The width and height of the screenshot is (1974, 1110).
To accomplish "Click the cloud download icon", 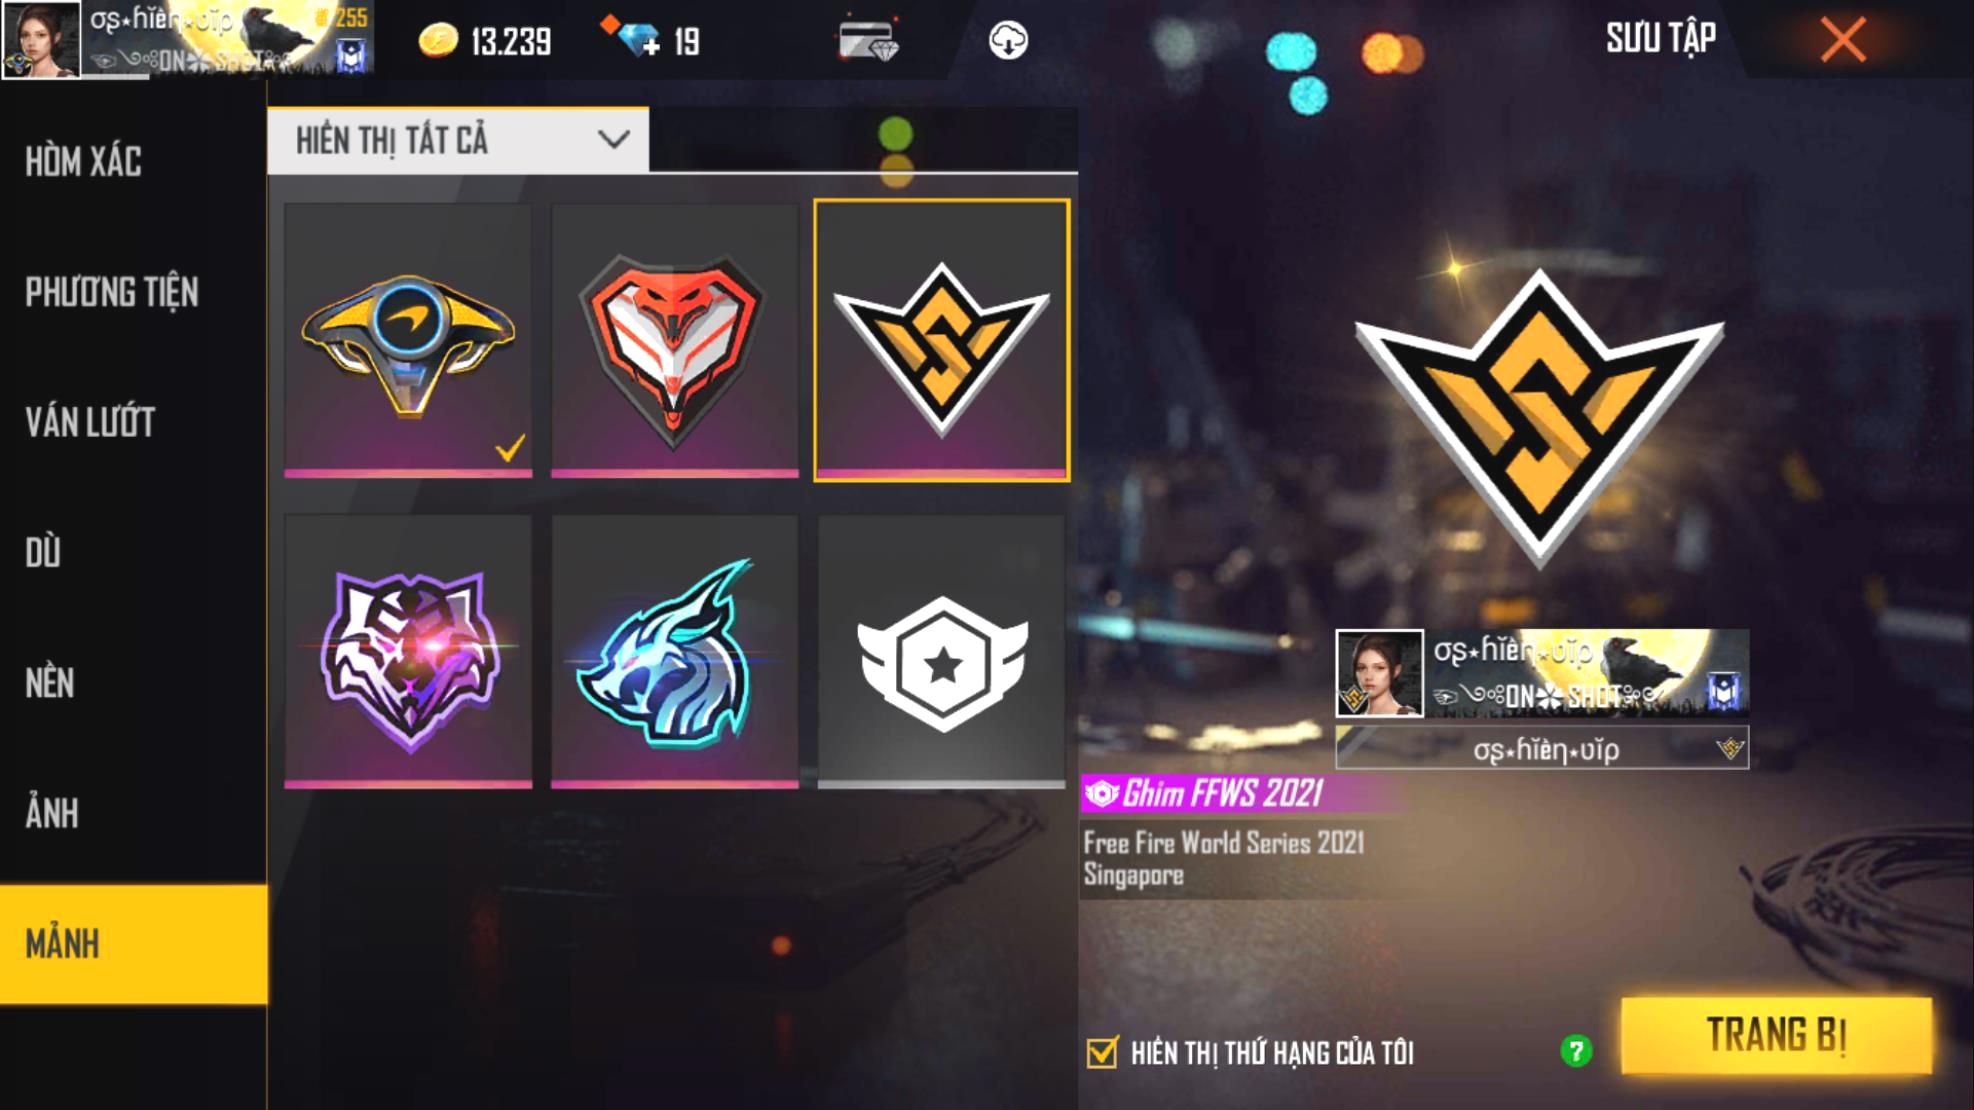I will (1008, 40).
